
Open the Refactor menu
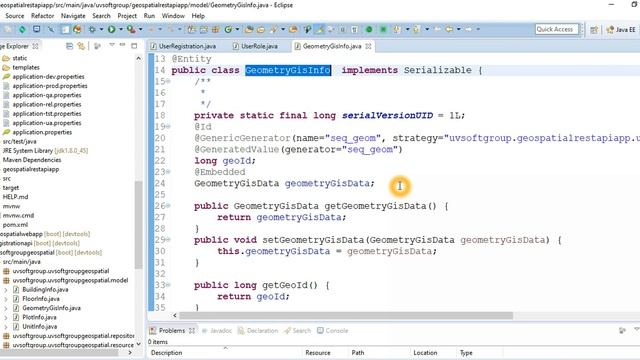point(42,16)
